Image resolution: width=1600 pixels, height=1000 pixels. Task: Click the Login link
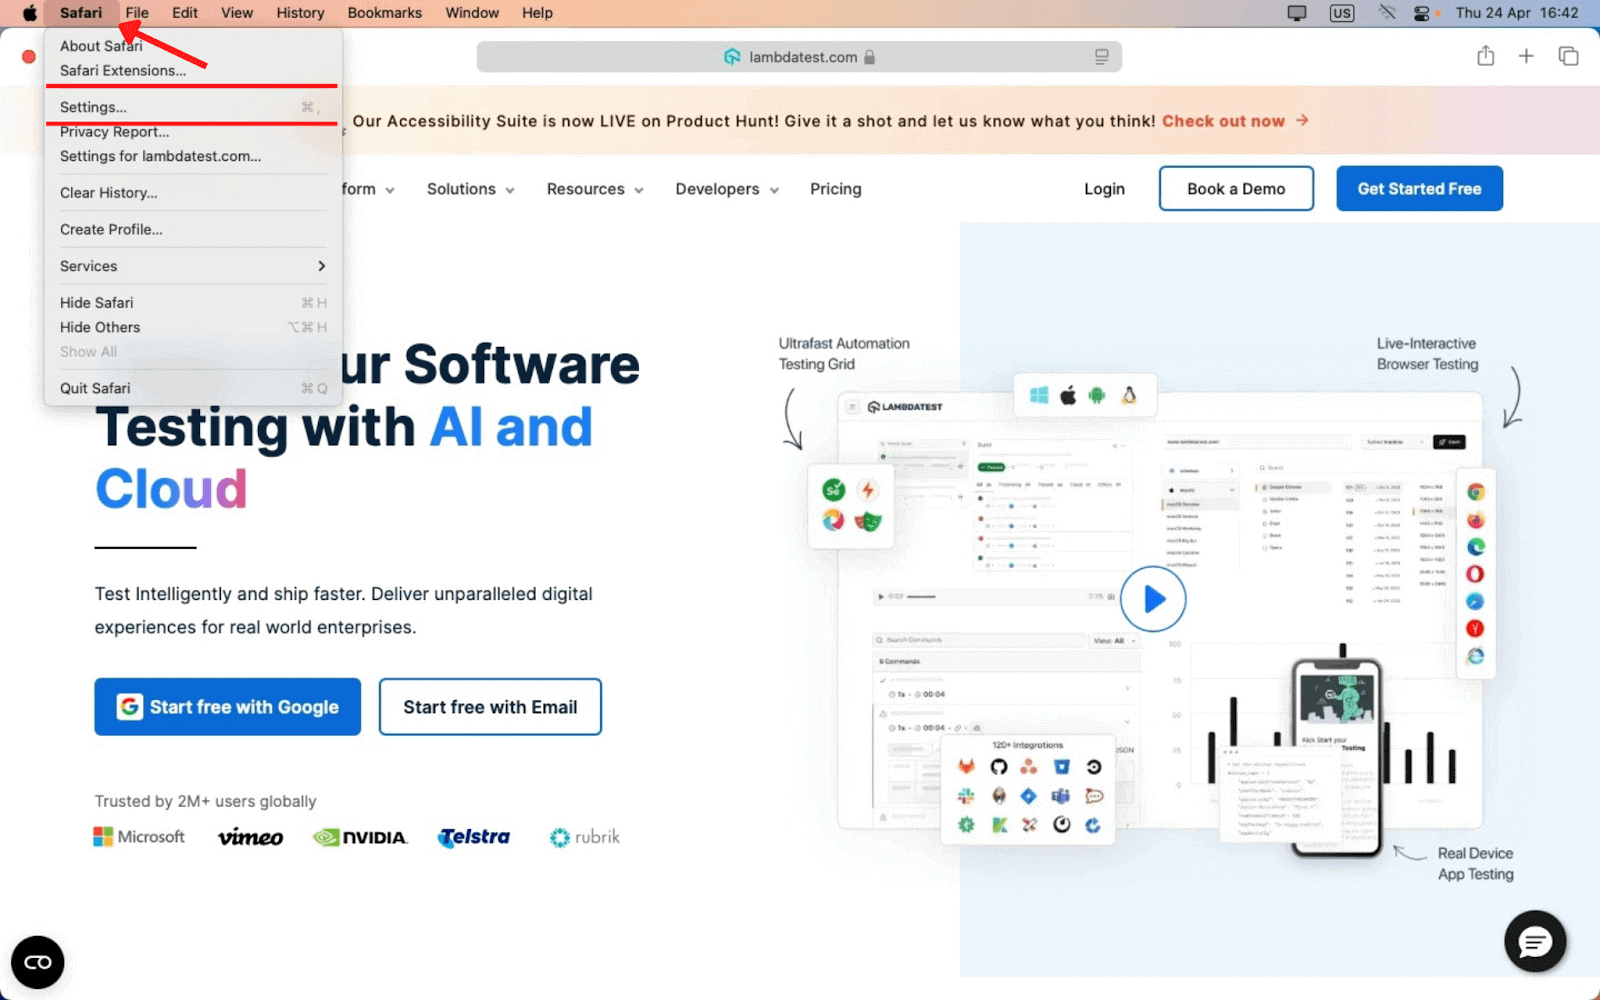pos(1104,189)
